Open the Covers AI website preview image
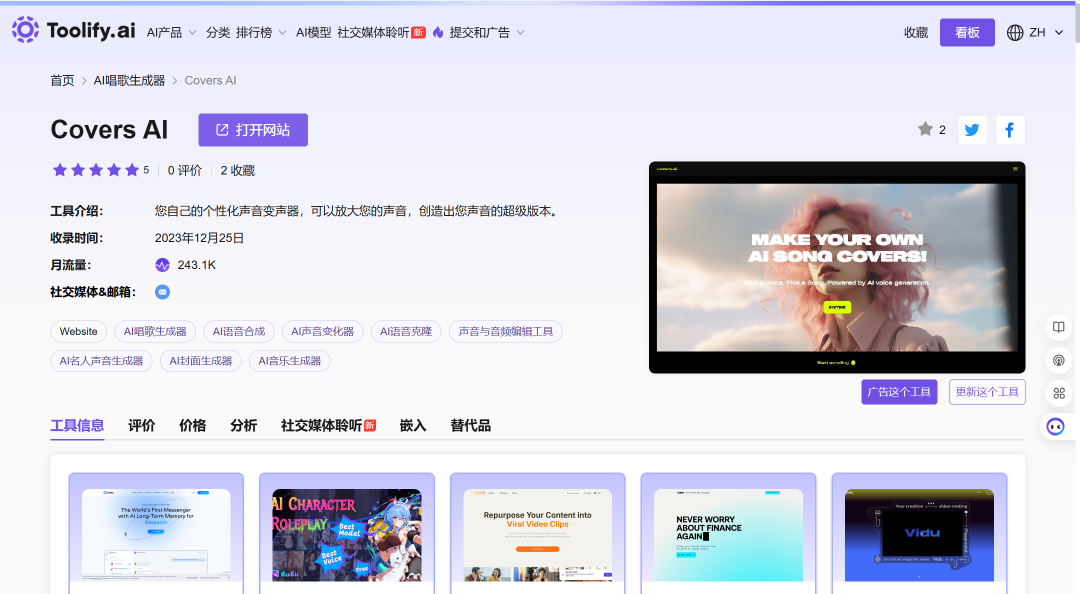Image resolution: width=1080 pixels, height=594 pixels. (x=837, y=267)
